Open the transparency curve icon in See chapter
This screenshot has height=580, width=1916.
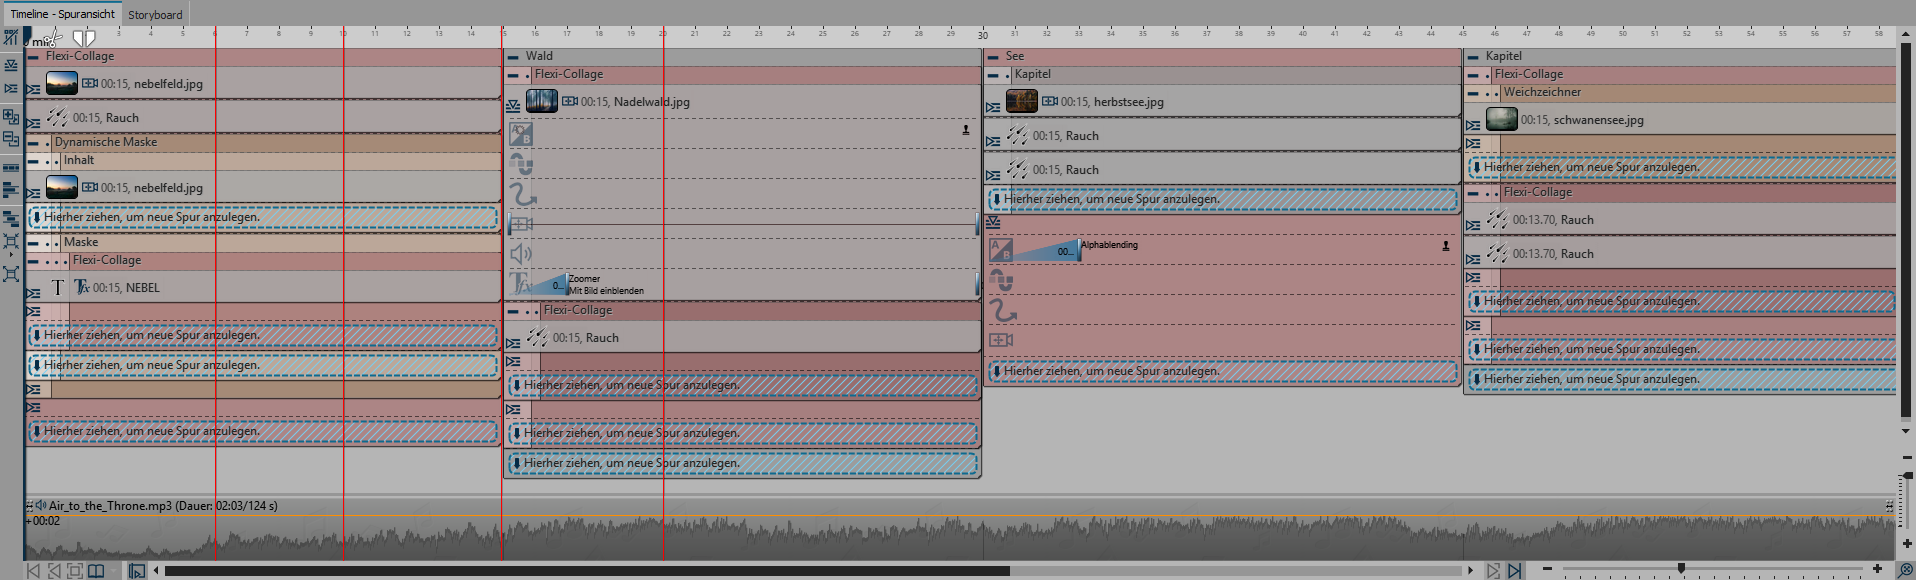point(1001,282)
